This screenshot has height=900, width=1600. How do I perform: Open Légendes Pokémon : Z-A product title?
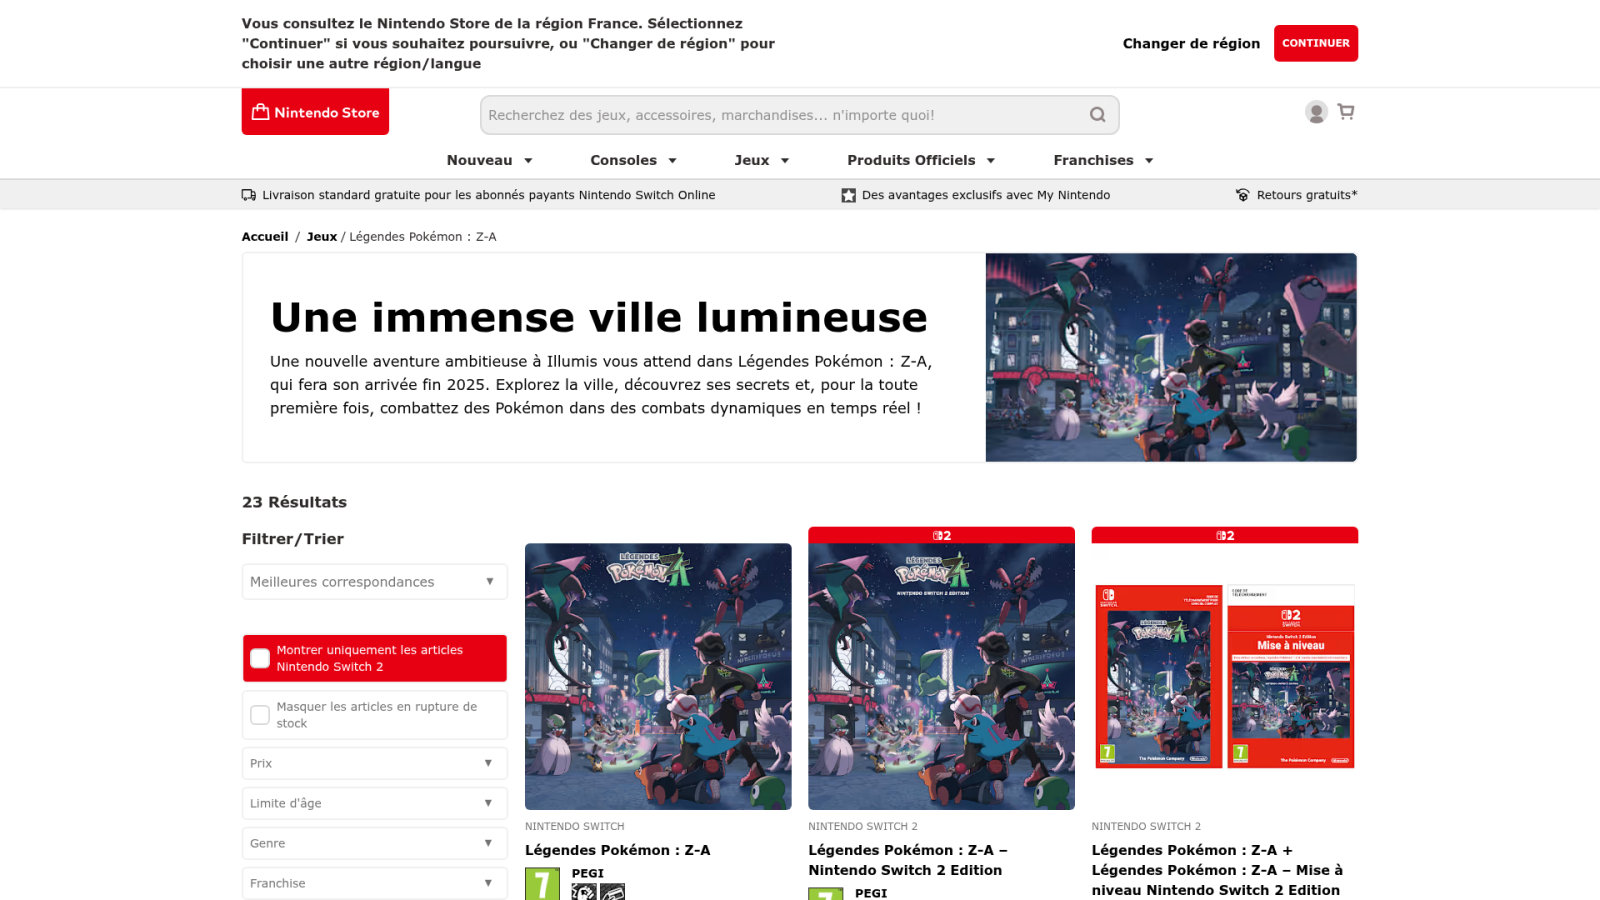coord(618,850)
